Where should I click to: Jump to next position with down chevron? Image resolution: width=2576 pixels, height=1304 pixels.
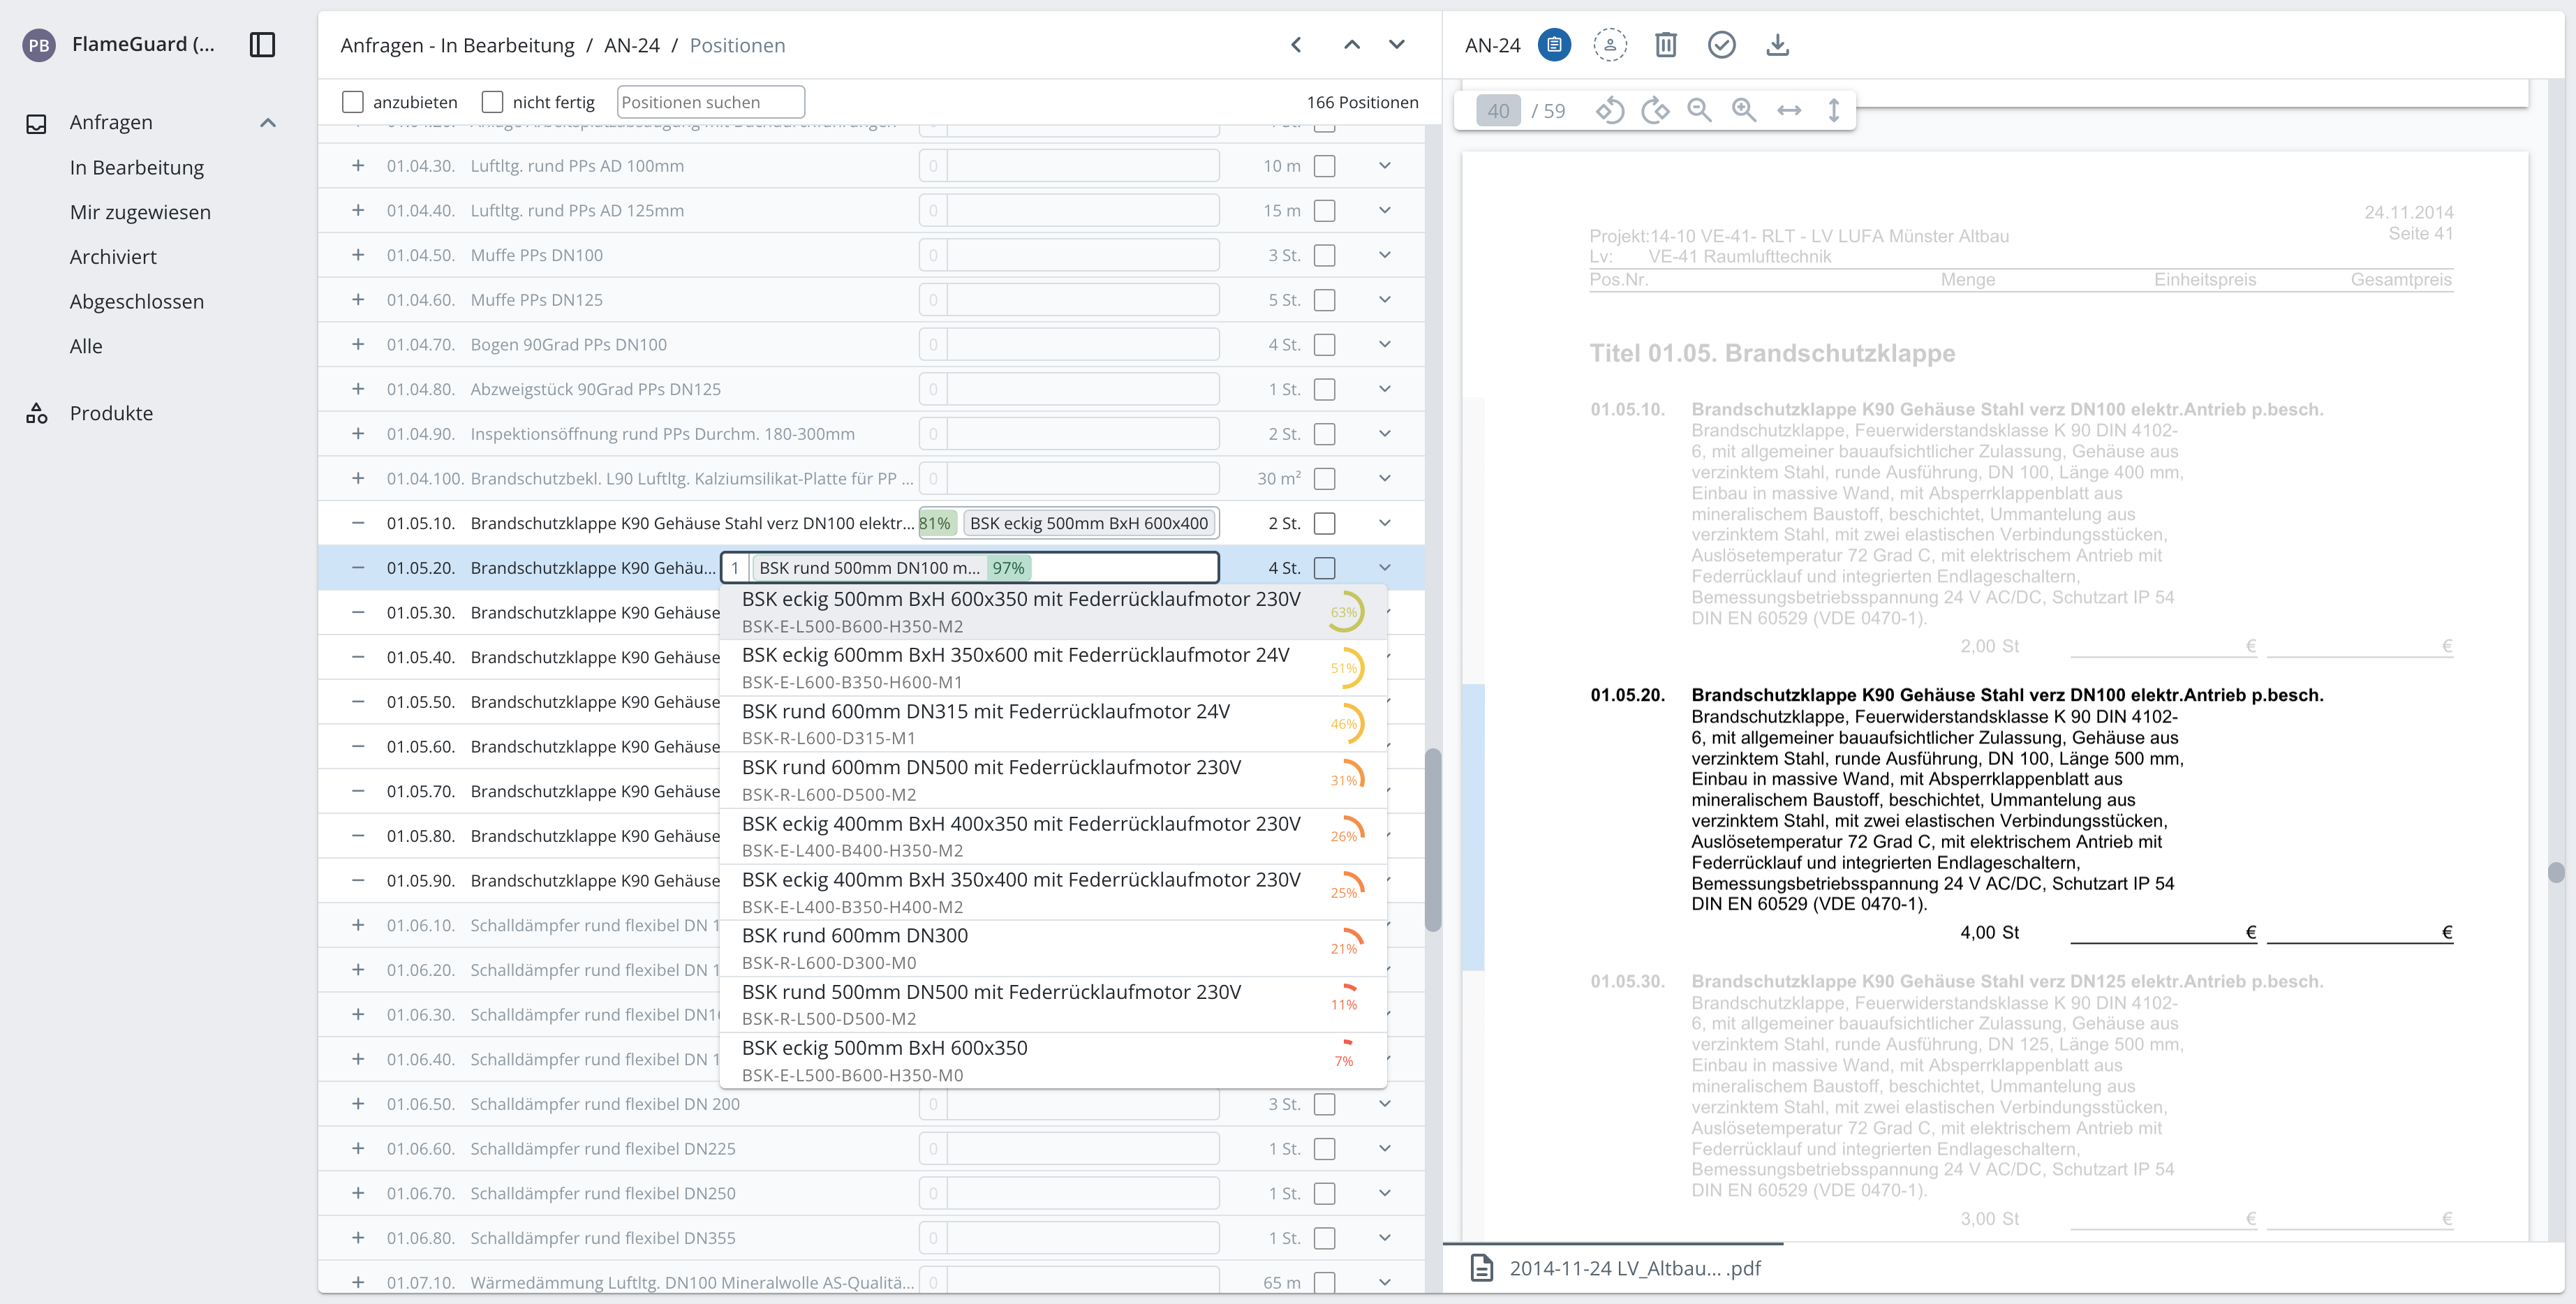(1397, 45)
